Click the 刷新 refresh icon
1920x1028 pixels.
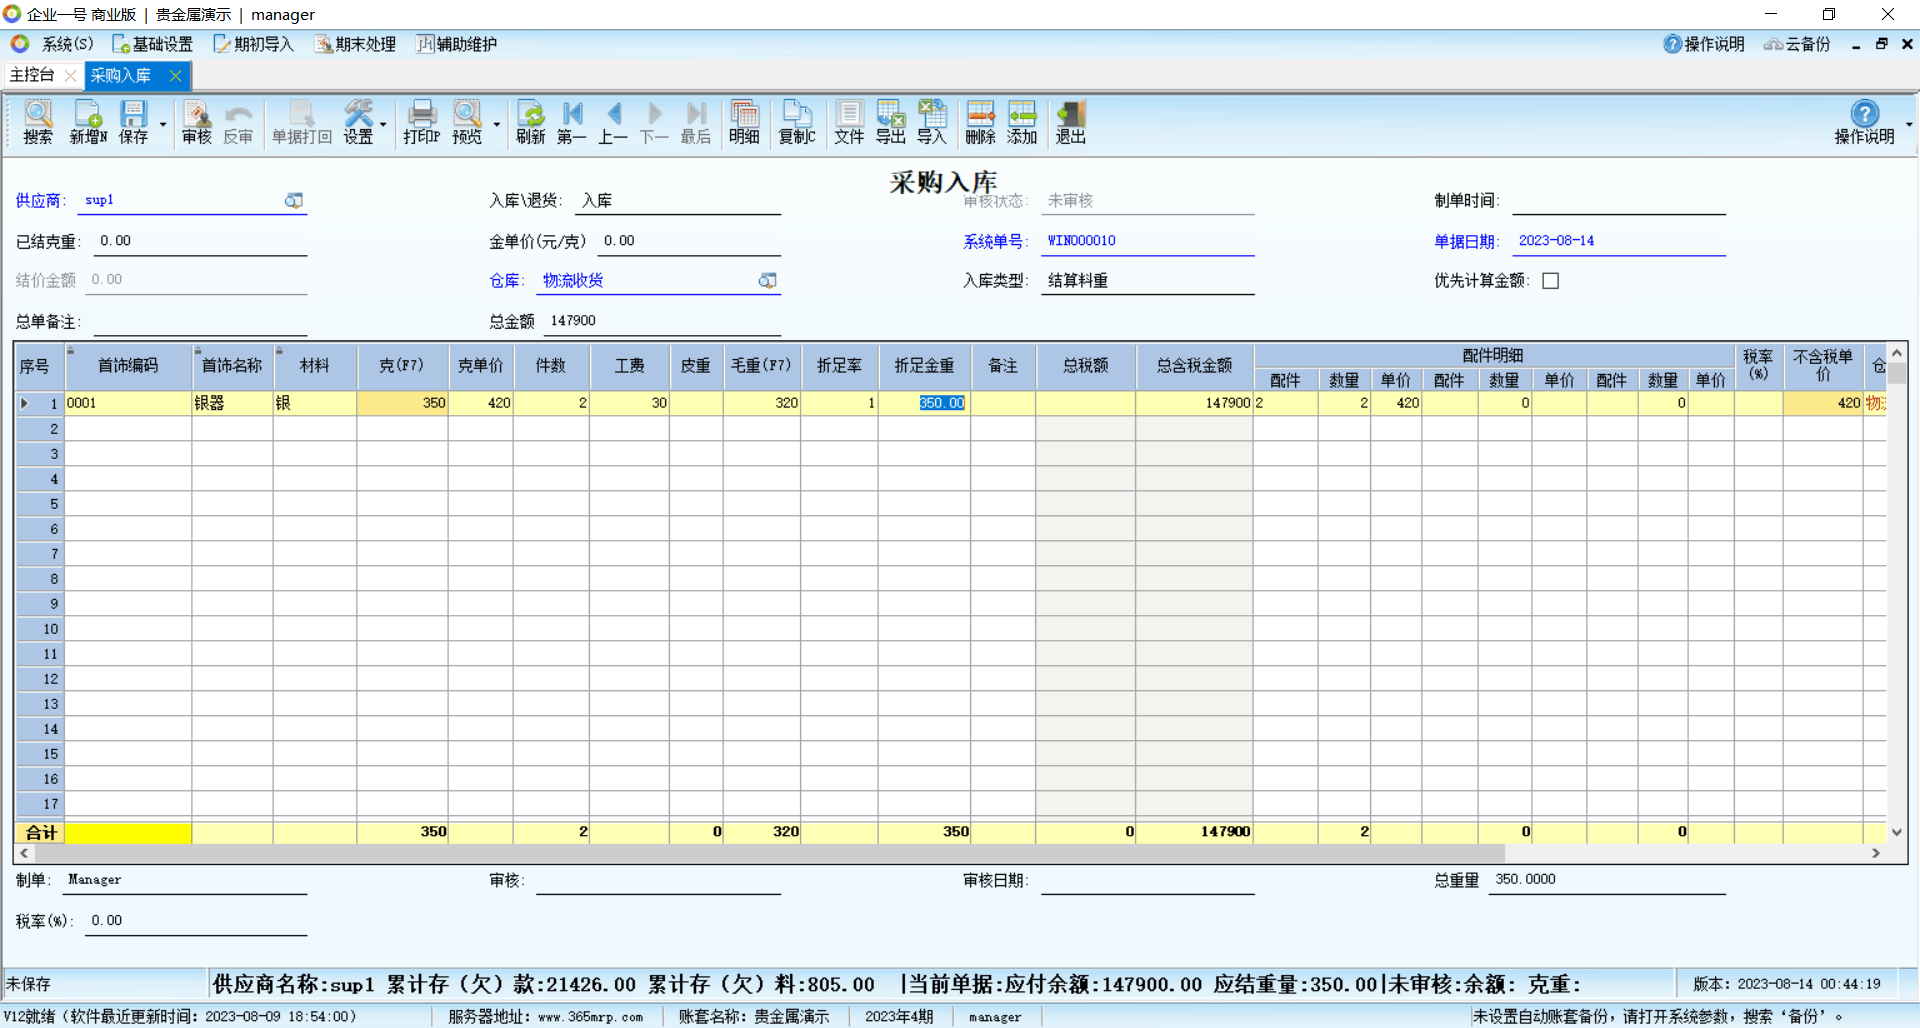pyautogui.click(x=530, y=122)
